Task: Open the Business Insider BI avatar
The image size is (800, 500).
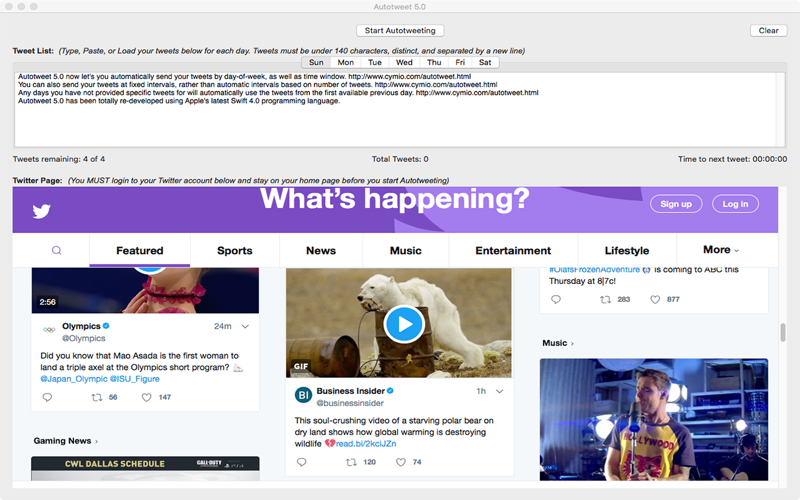Action: pos(303,395)
